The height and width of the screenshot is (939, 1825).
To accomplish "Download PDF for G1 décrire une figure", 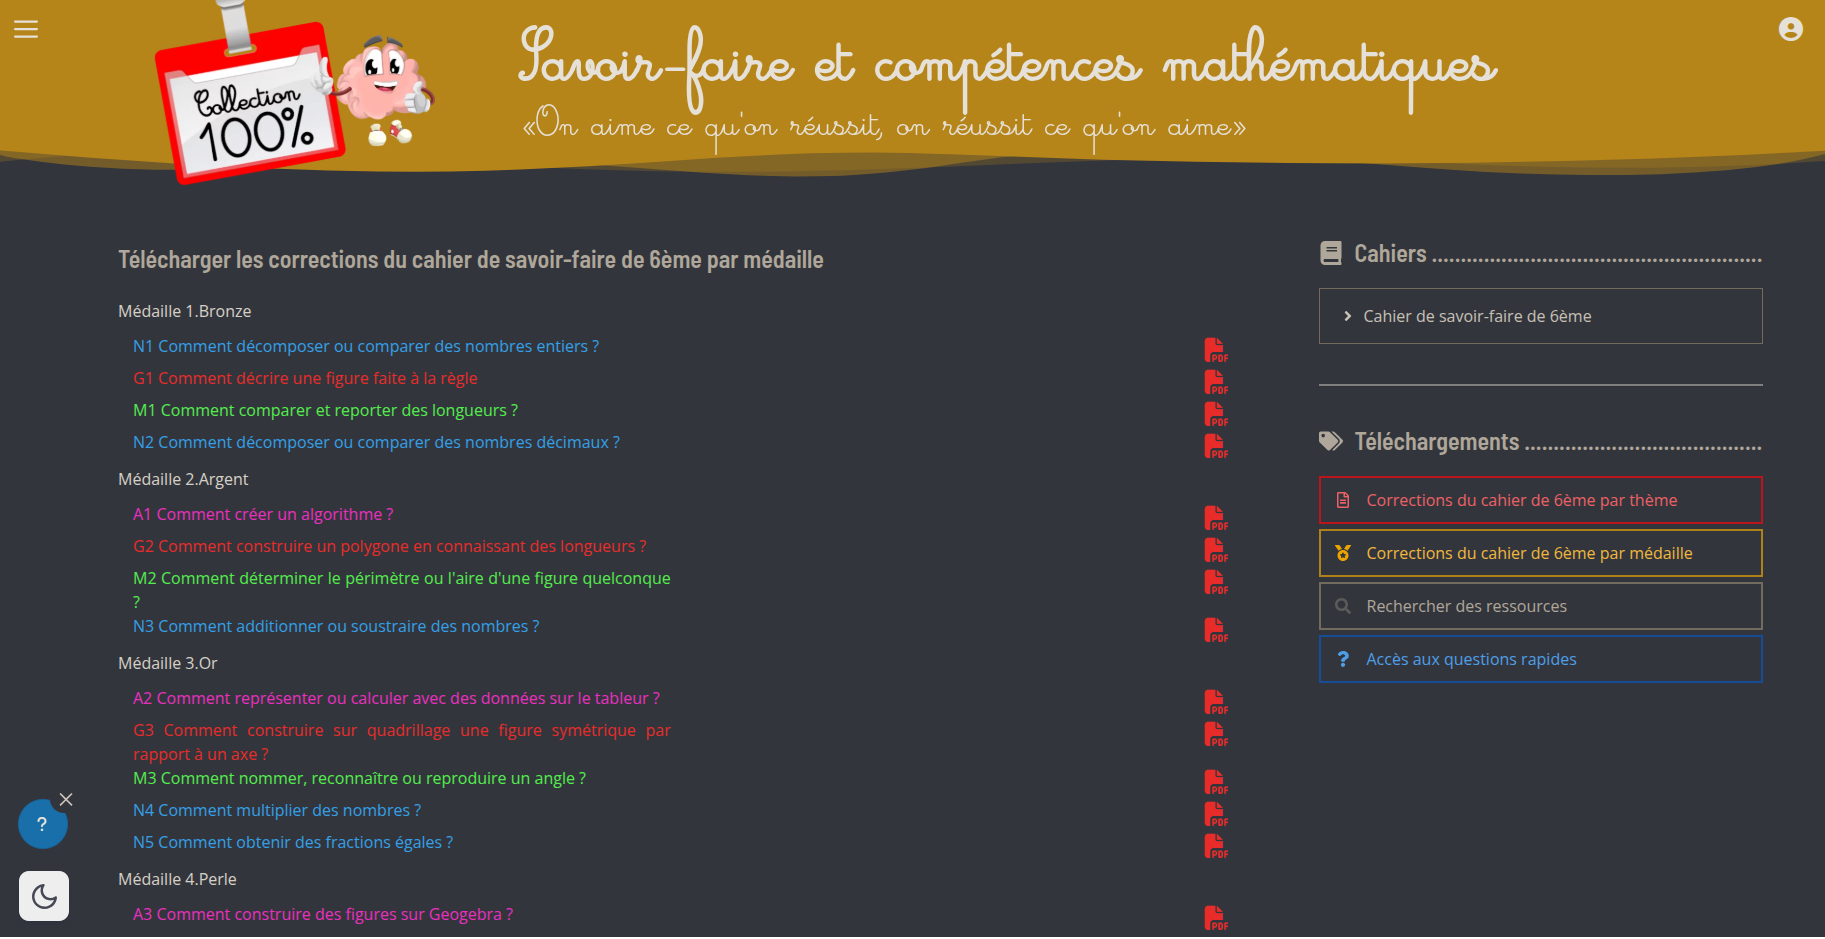I will 1215,382.
